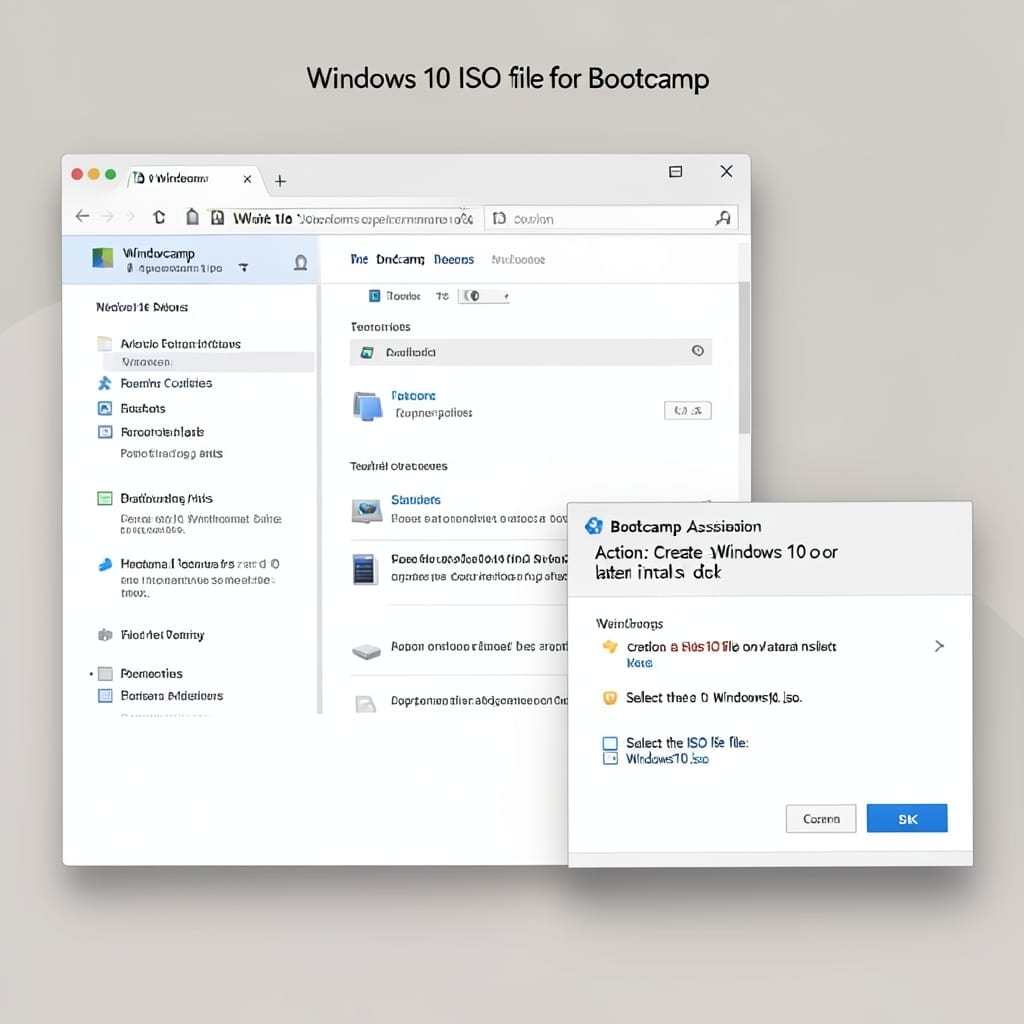Click the square window button in title bar
Screen dimensions: 1024x1024
tap(676, 172)
